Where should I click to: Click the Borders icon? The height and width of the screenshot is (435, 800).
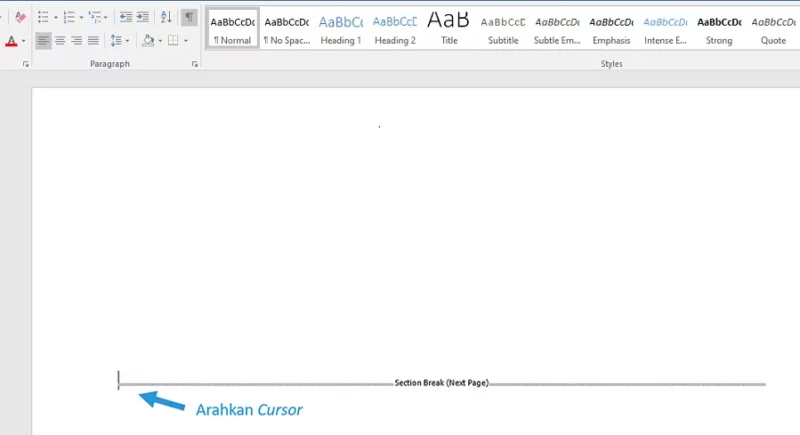(x=173, y=41)
